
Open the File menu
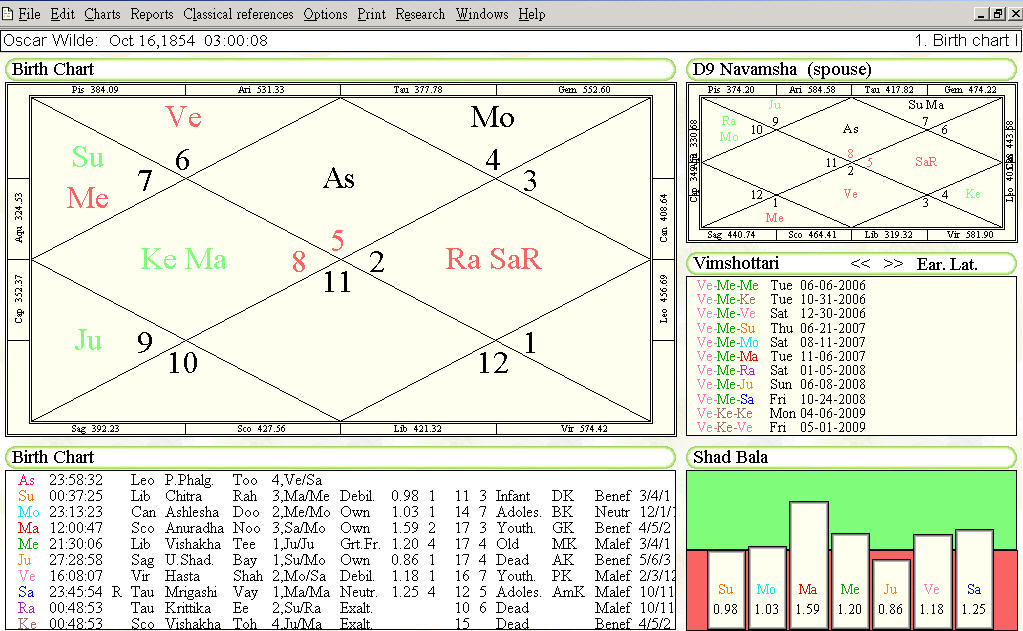tap(29, 14)
